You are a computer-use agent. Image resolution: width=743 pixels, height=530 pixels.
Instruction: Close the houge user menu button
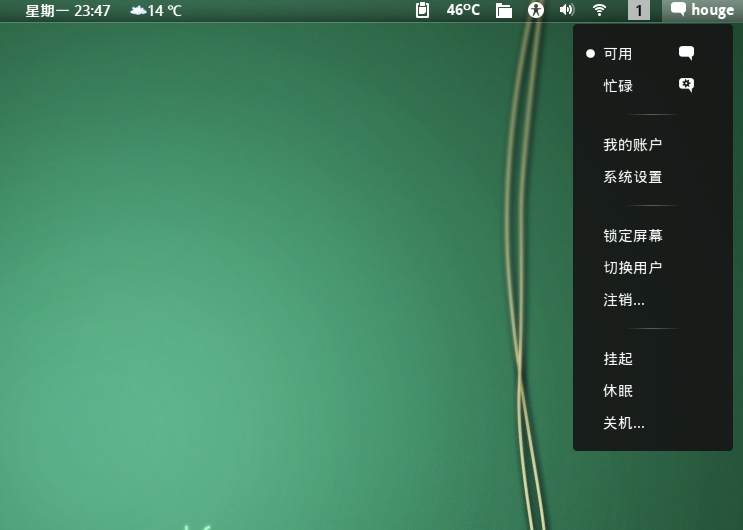tap(702, 10)
